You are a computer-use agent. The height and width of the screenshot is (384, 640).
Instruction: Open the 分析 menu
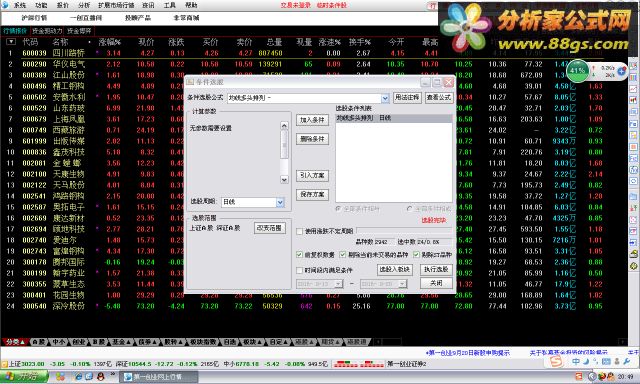tap(84, 5)
